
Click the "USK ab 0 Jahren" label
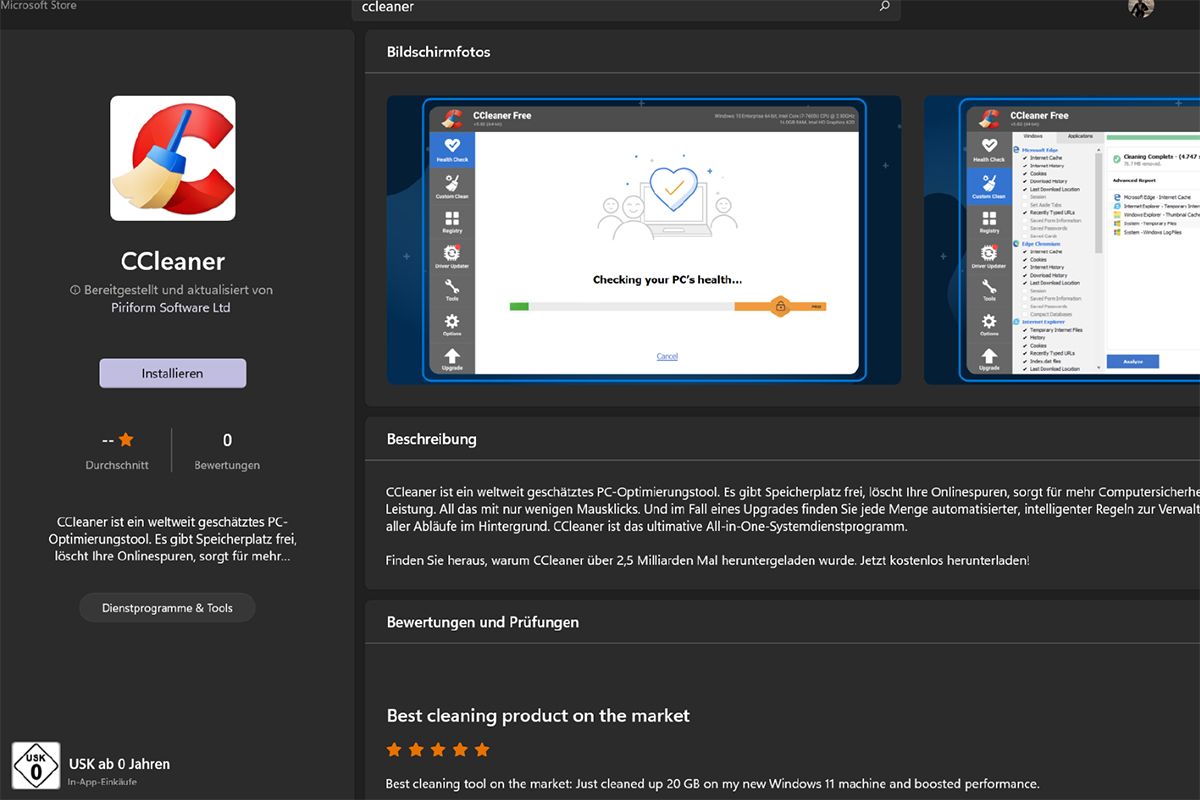pyautogui.click(x=119, y=764)
